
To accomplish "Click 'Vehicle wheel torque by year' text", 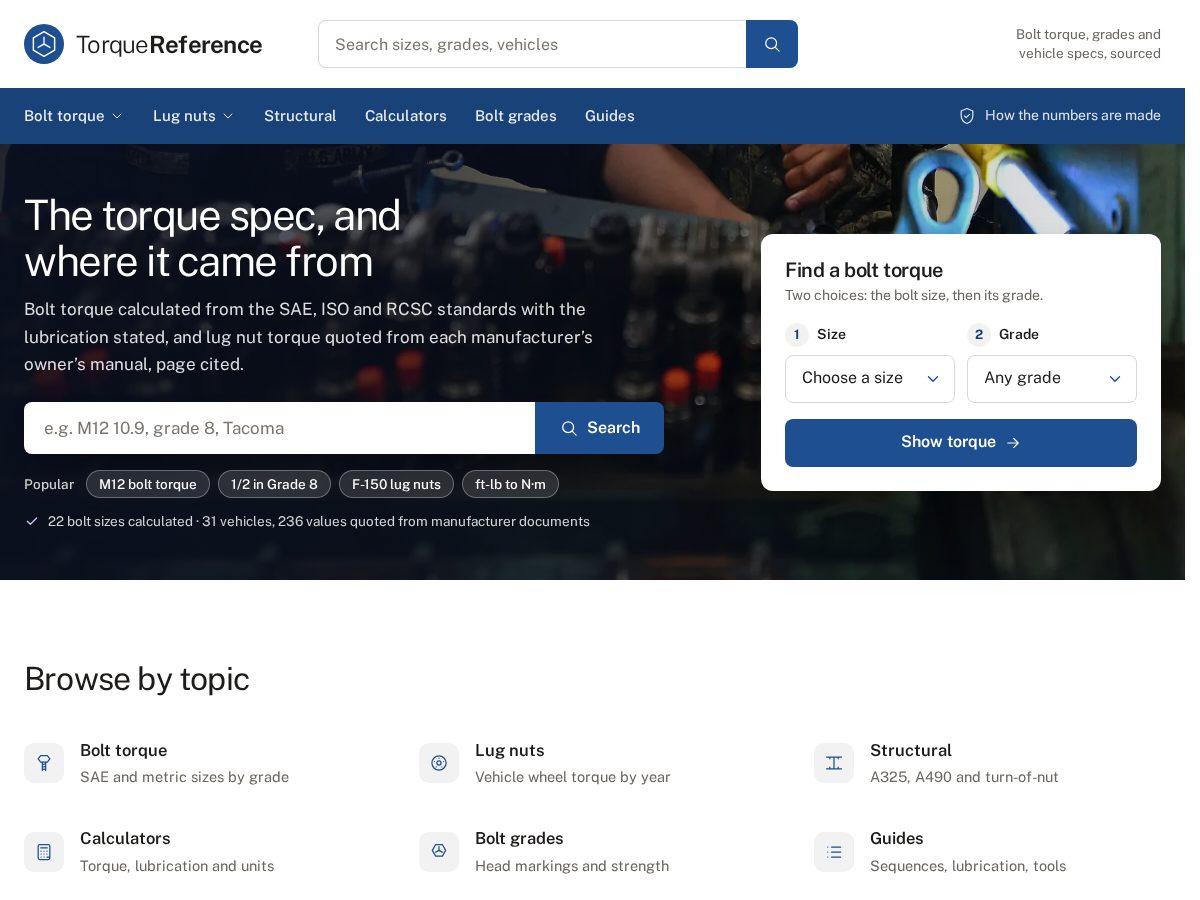I will tap(573, 777).
